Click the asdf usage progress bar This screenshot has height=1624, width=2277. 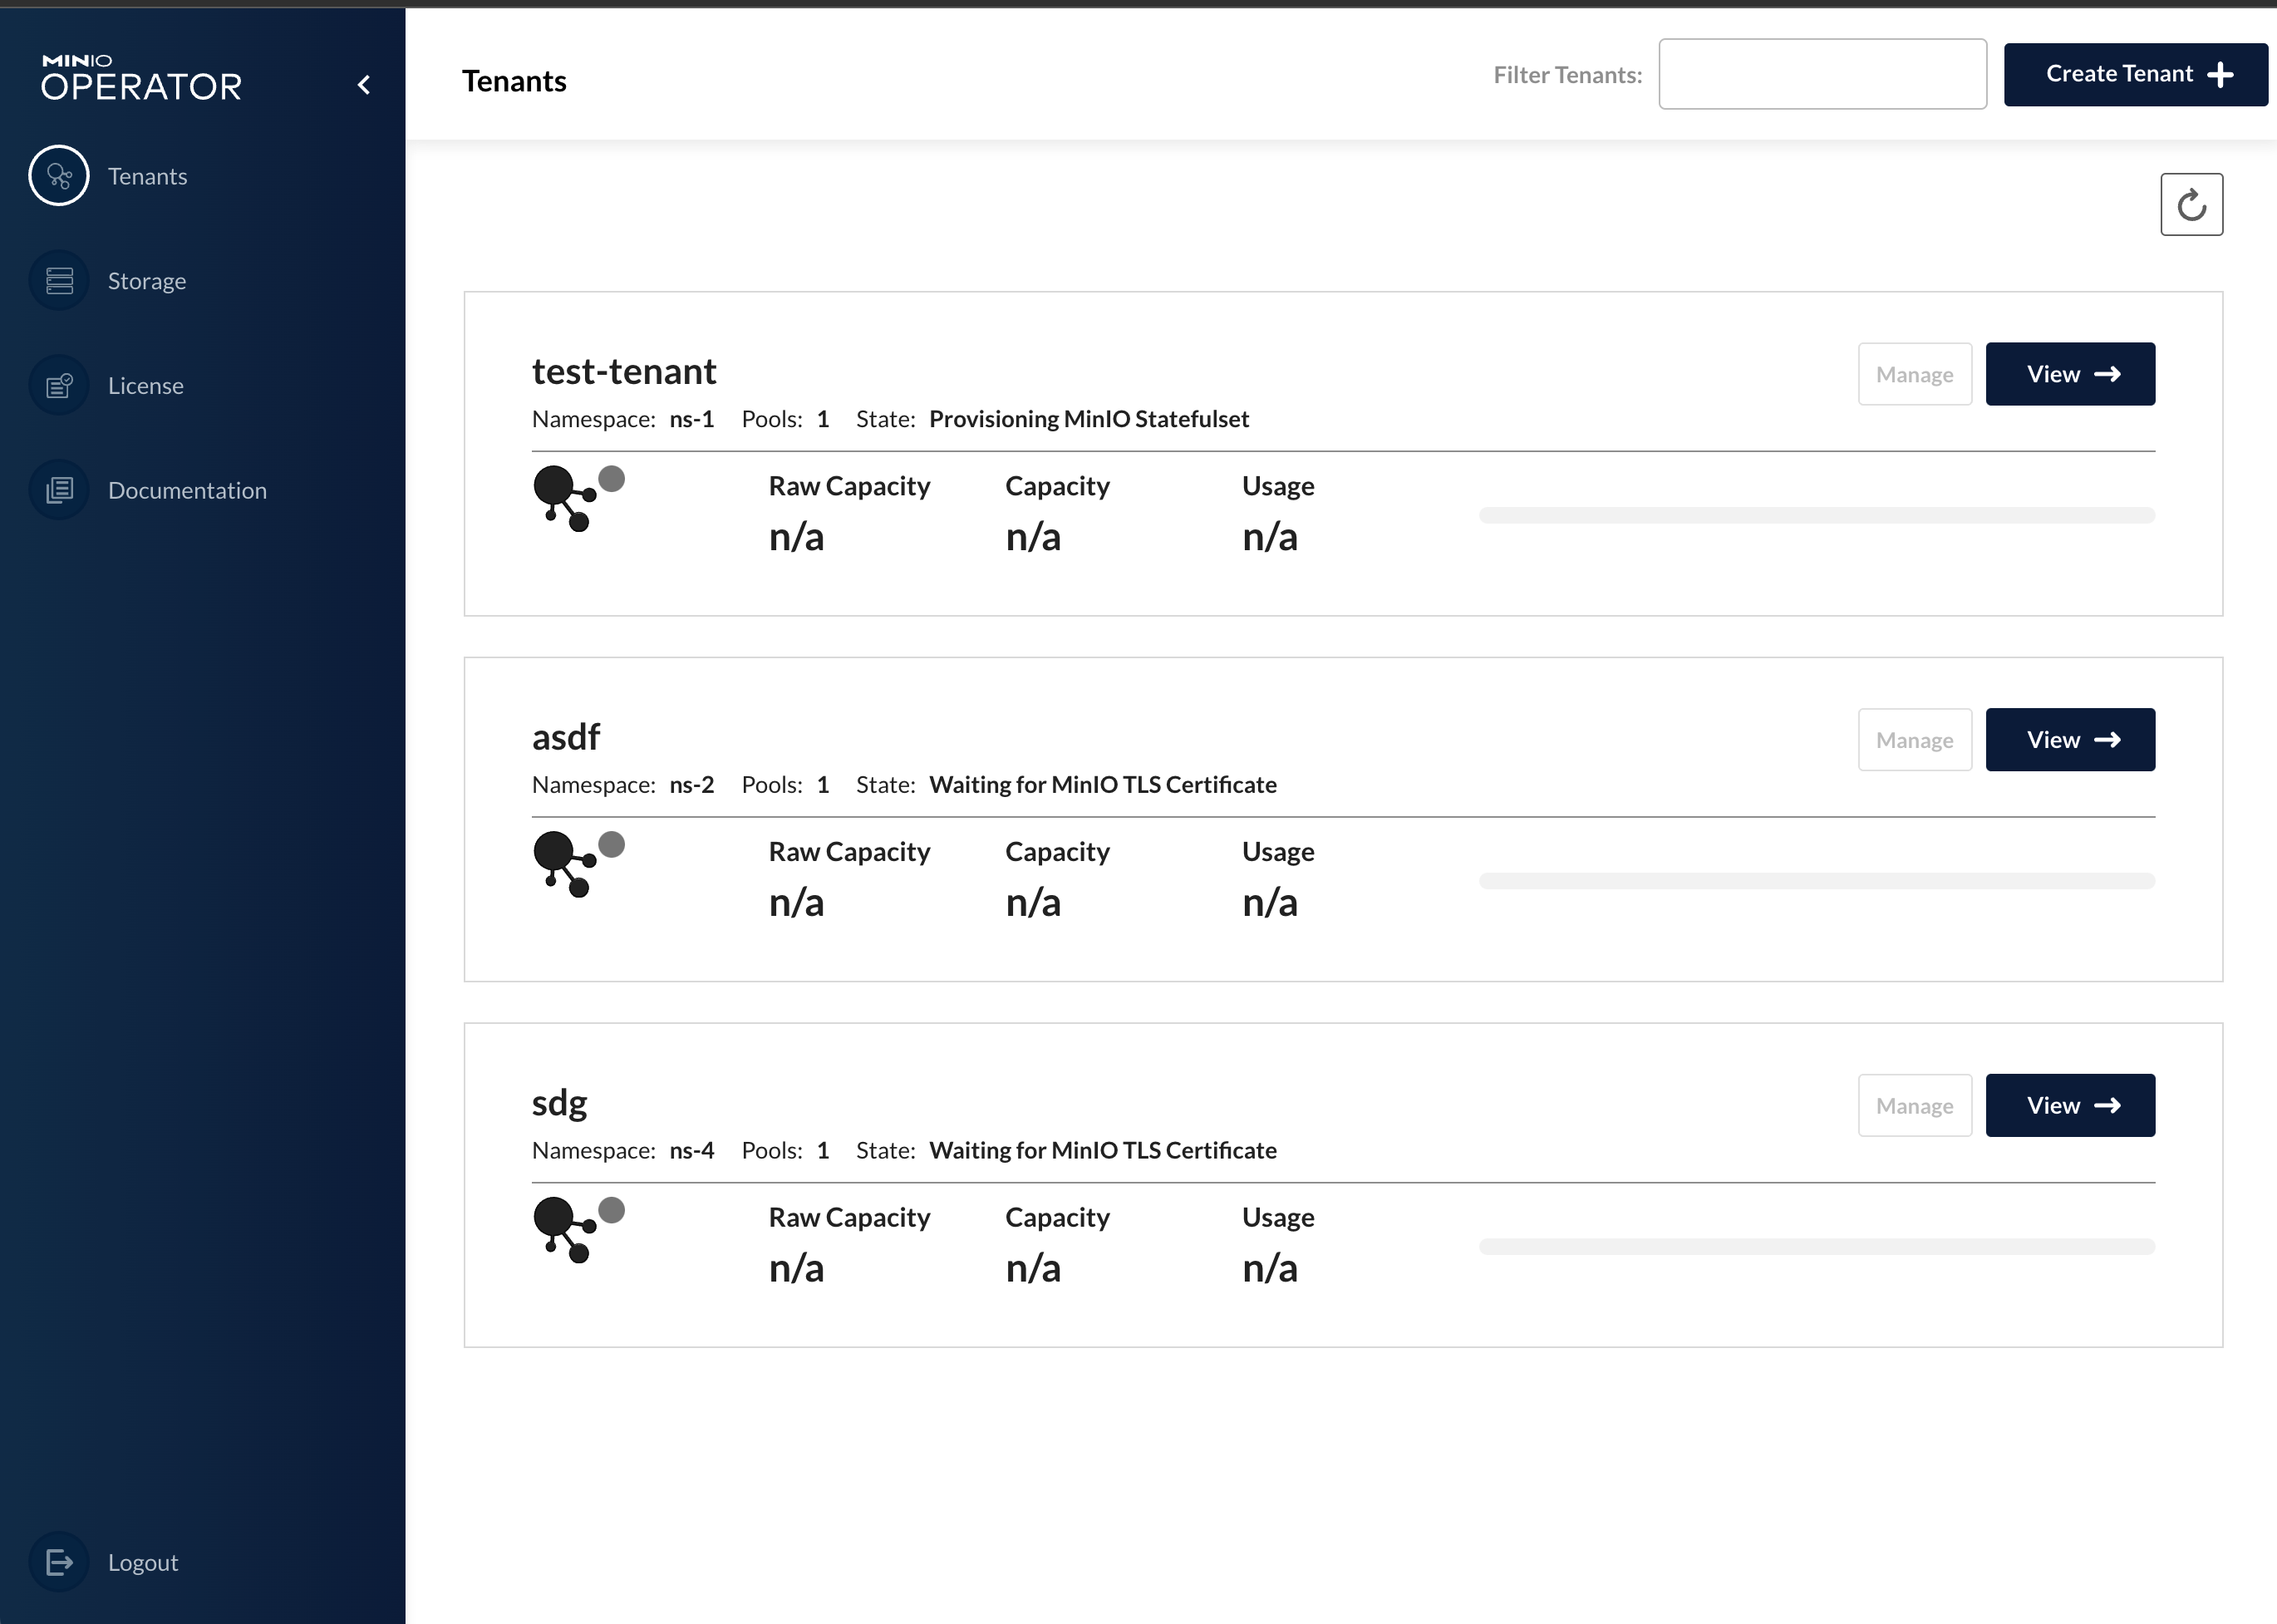click(x=1816, y=881)
